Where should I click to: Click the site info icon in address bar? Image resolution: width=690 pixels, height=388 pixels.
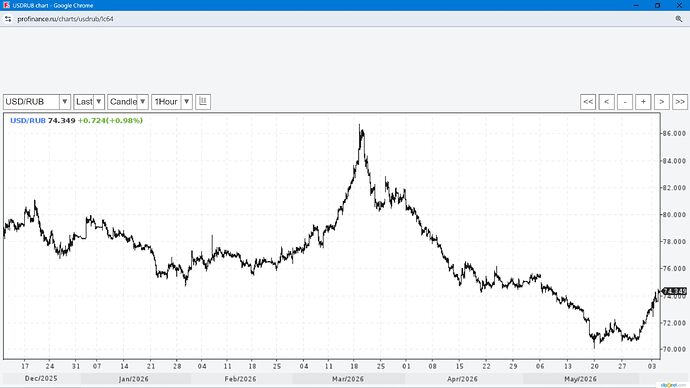click(x=8, y=19)
